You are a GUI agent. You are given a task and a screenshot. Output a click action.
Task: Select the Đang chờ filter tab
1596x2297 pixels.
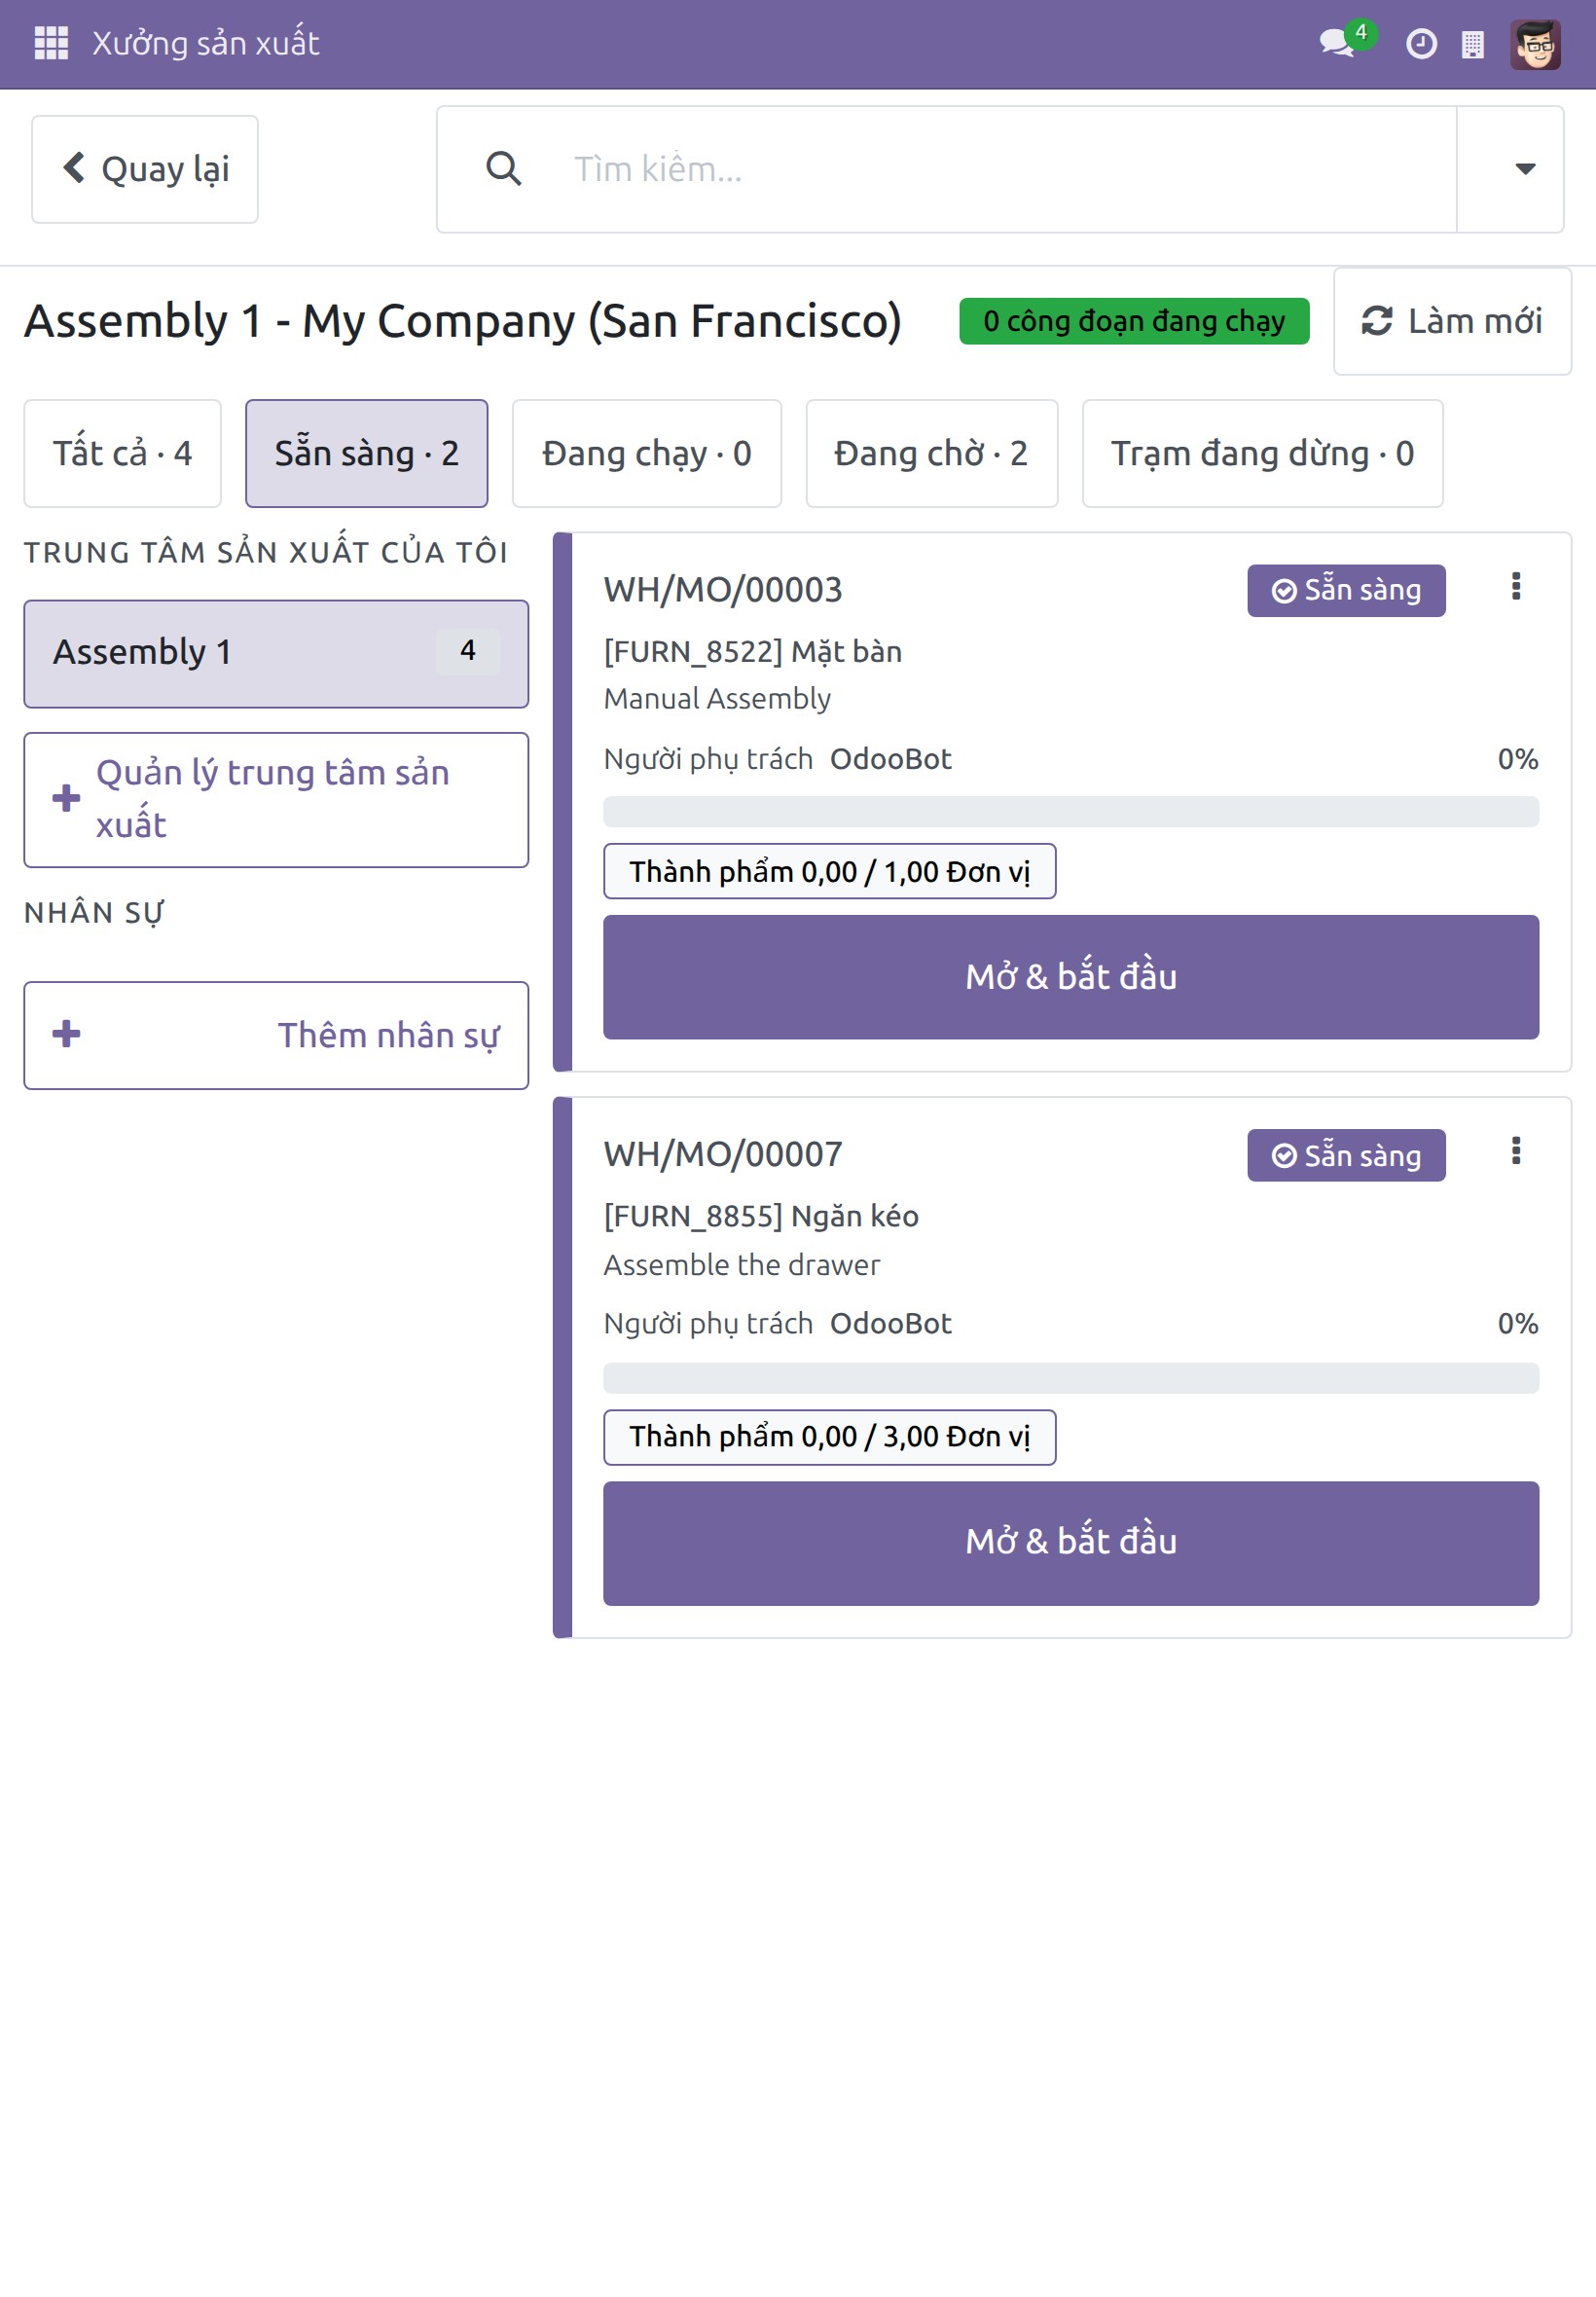click(x=932, y=454)
